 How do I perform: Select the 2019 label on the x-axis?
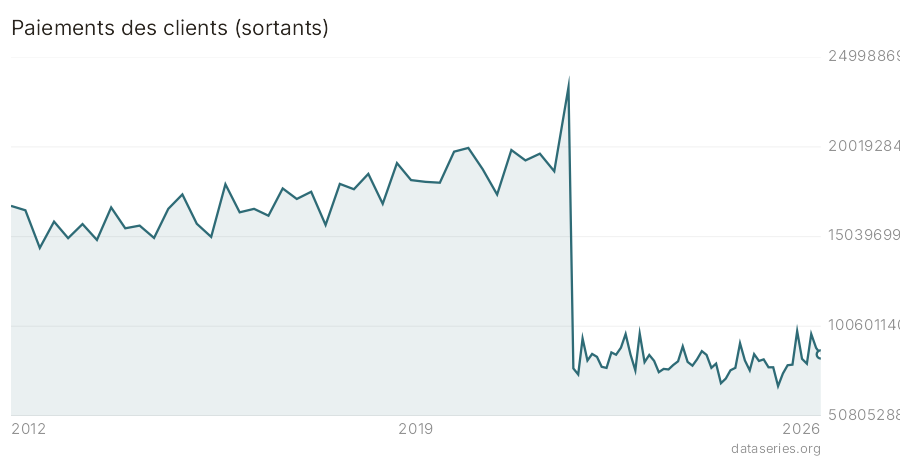(x=416, y=429)
